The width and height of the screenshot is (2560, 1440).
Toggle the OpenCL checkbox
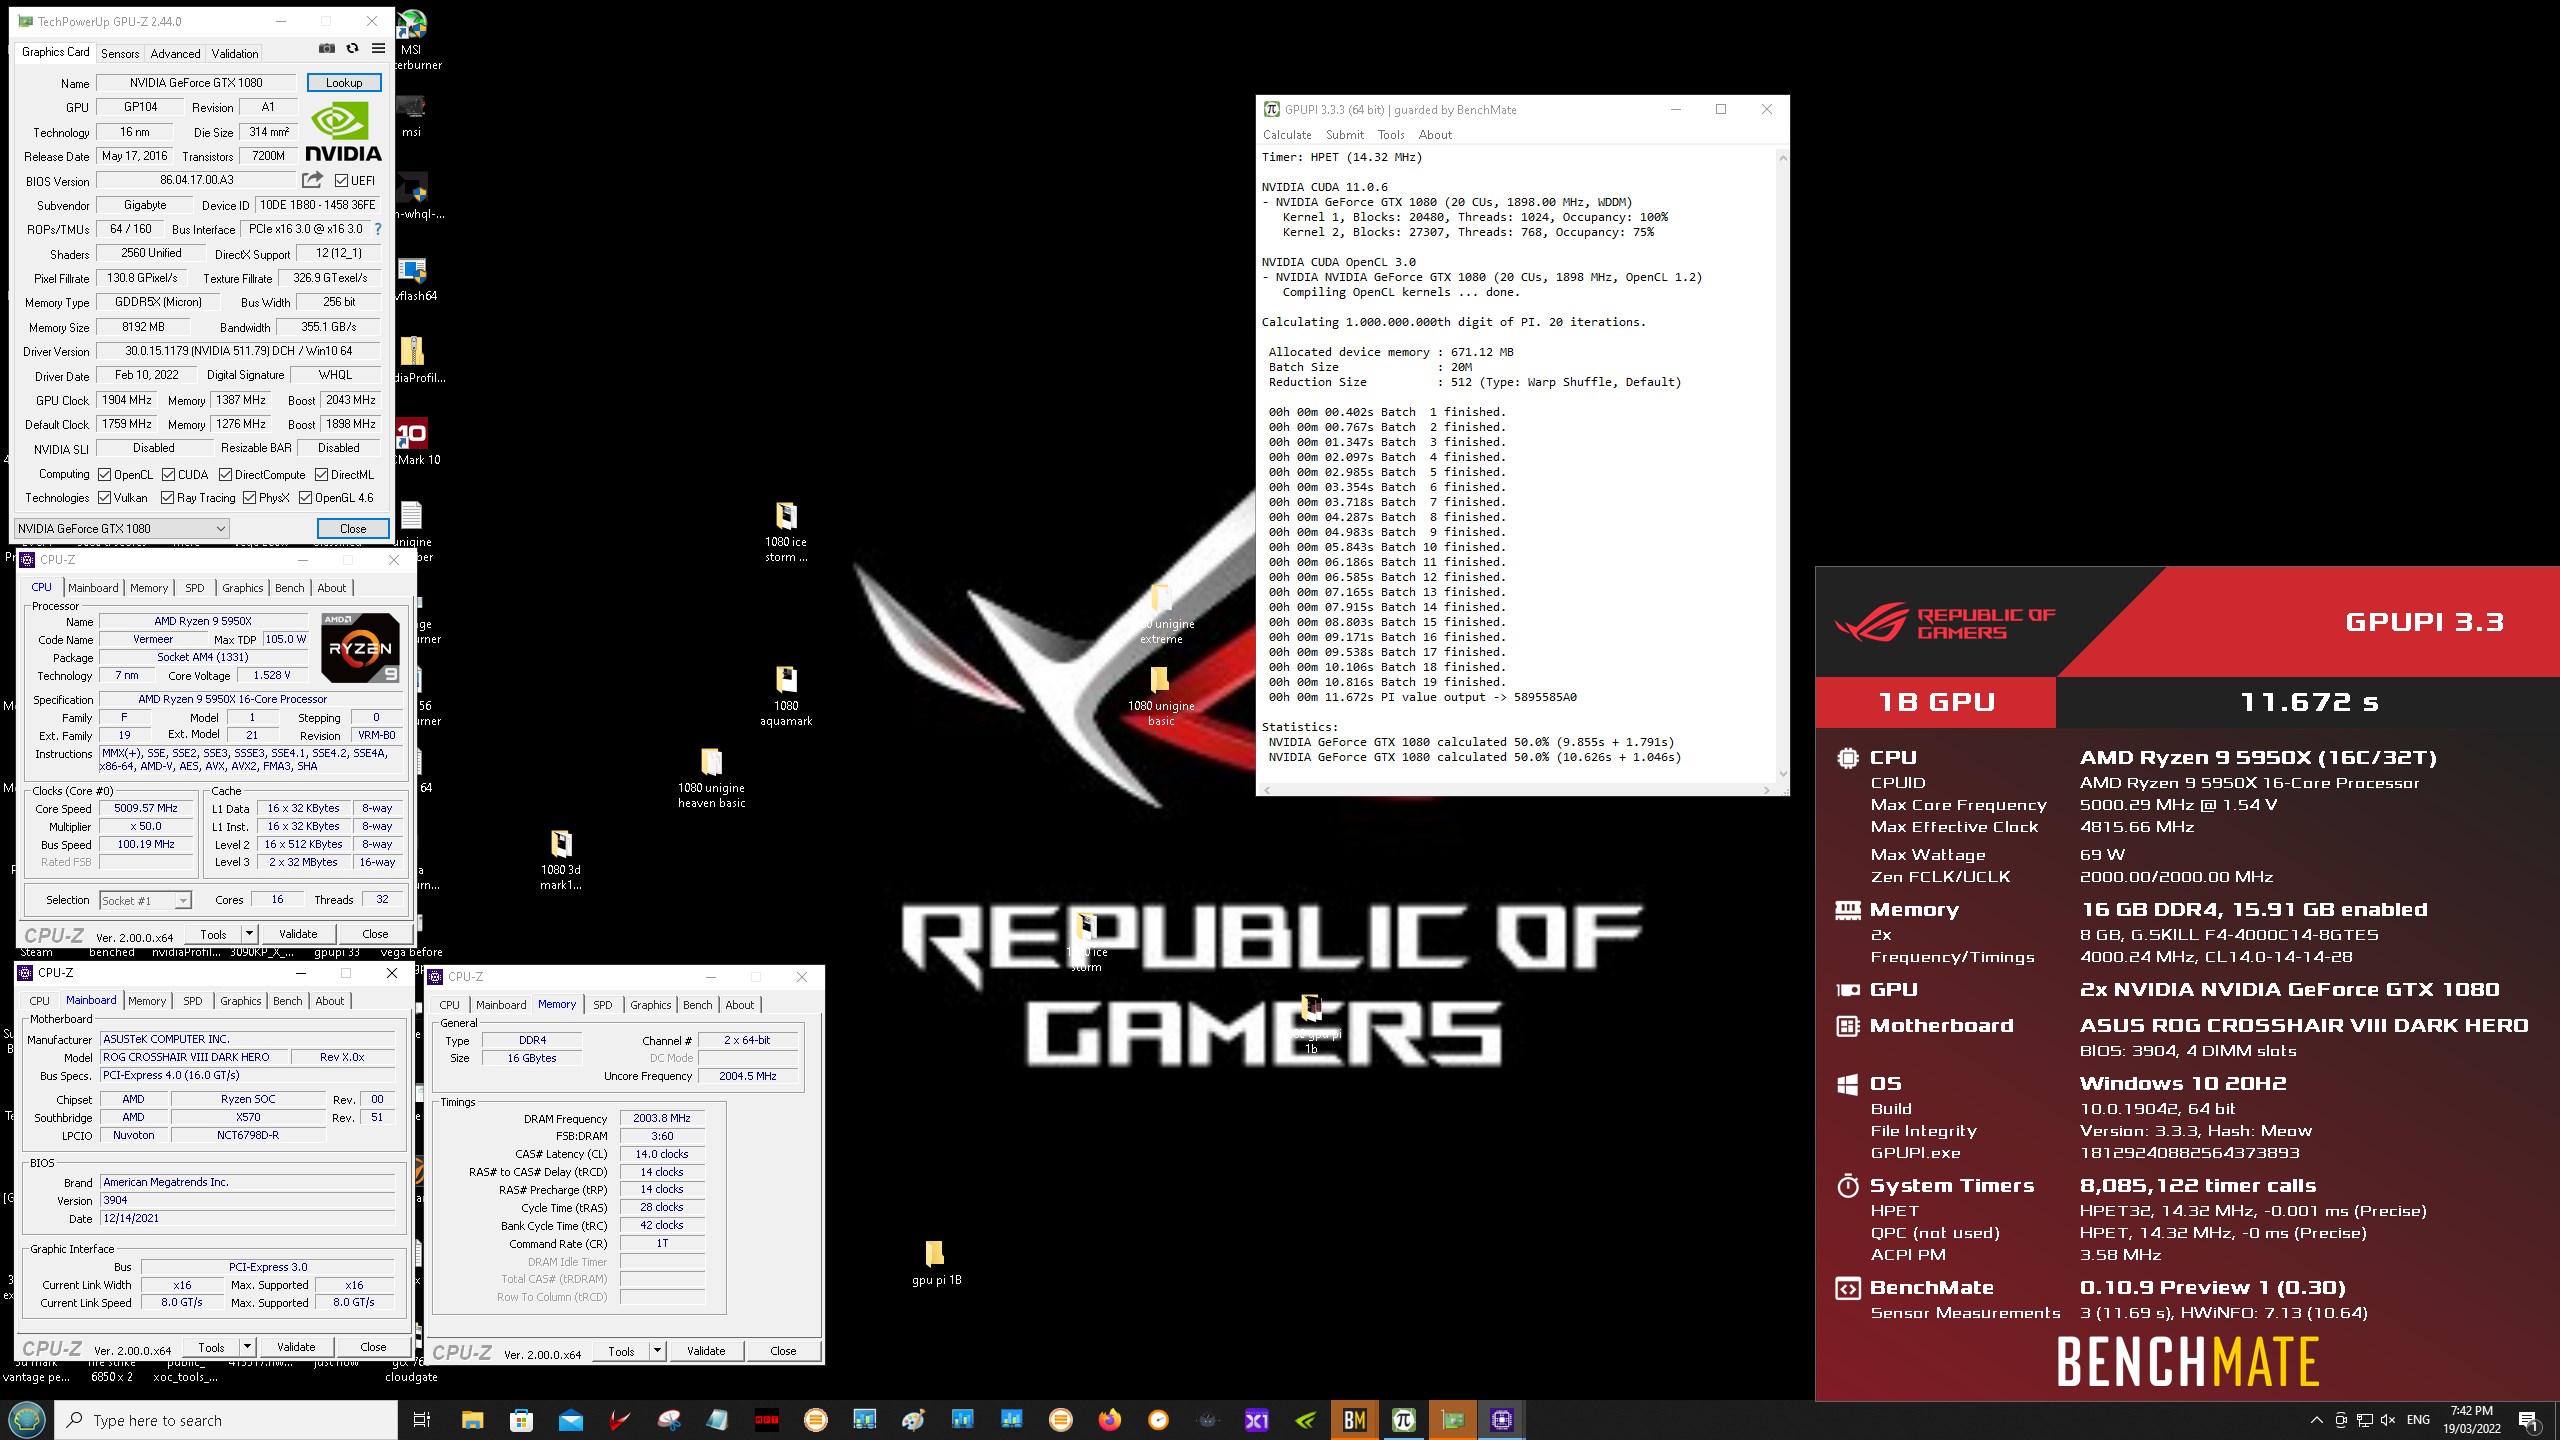[x=104, y=475]
